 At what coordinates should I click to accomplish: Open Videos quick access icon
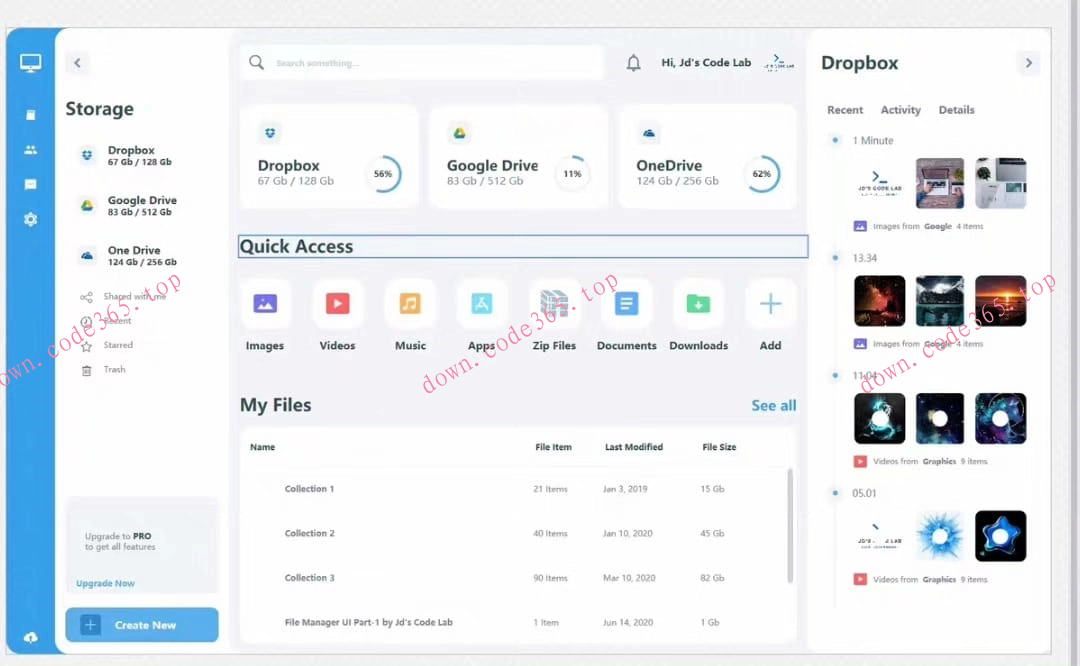(x=338, y=304)
